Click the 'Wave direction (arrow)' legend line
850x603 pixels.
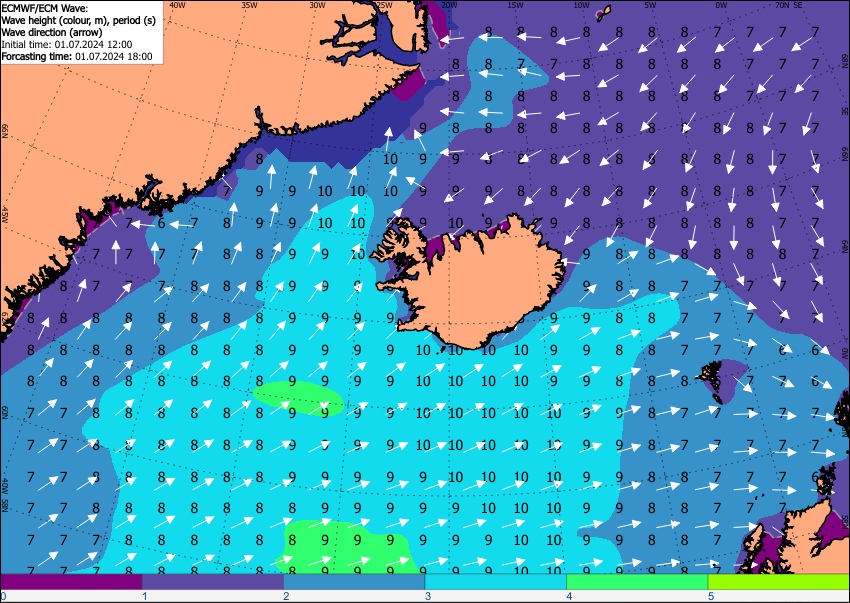(x=51, y=32)
